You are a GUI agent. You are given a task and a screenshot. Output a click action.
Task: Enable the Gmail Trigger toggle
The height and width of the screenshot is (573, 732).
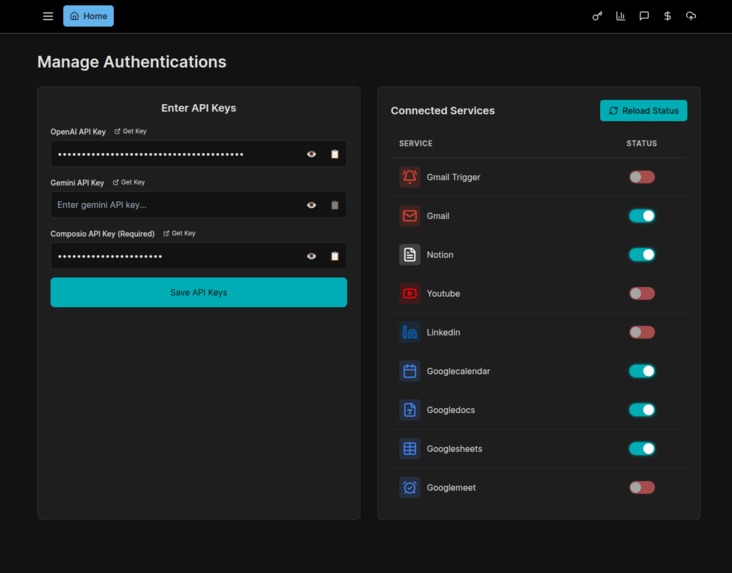pos(642,177)
